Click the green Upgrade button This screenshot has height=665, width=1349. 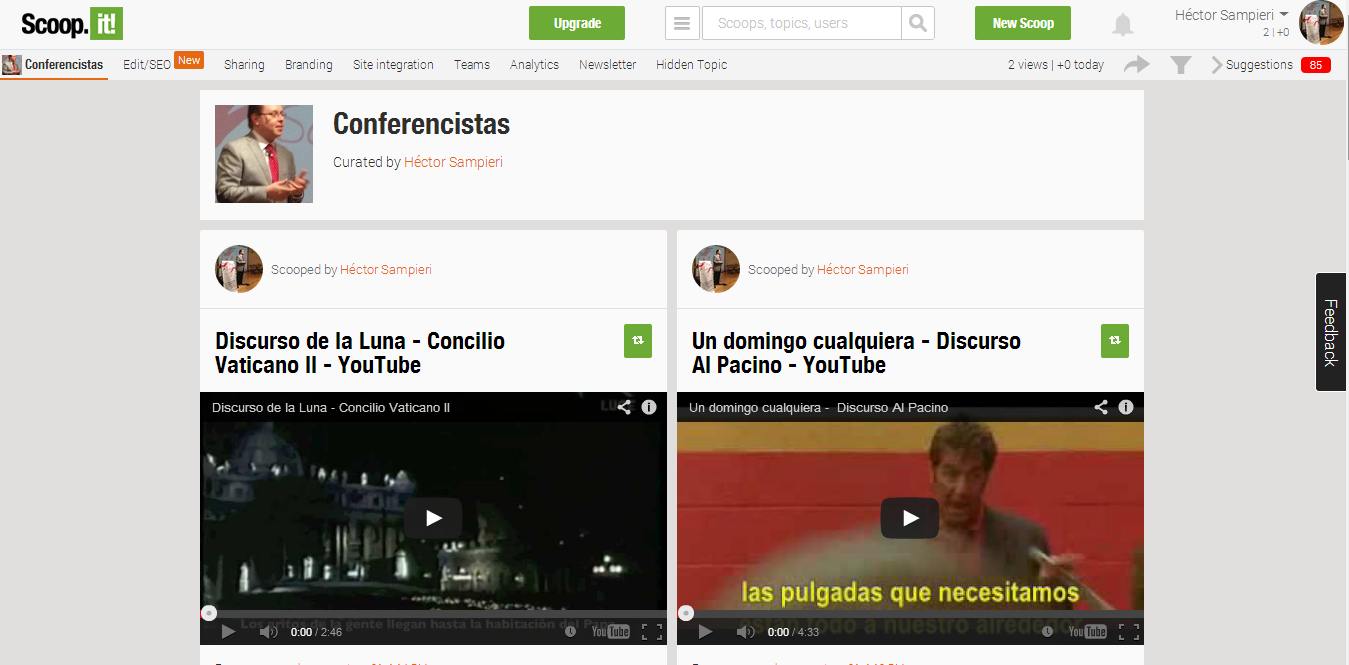(577, 23)
